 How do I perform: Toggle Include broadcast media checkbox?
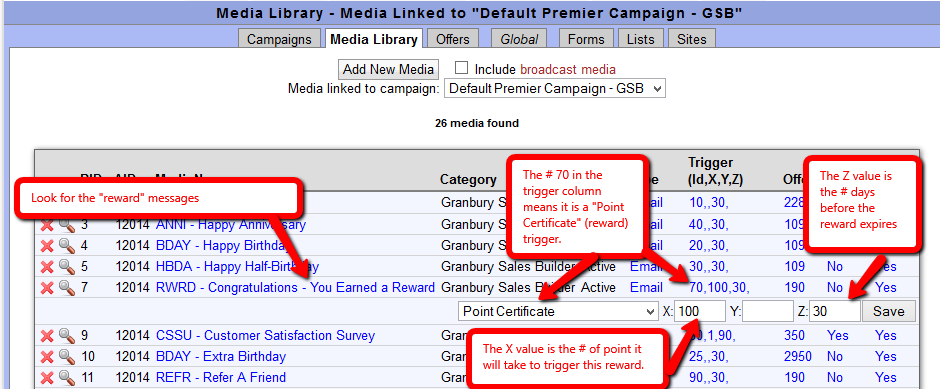tap(461, 68)
